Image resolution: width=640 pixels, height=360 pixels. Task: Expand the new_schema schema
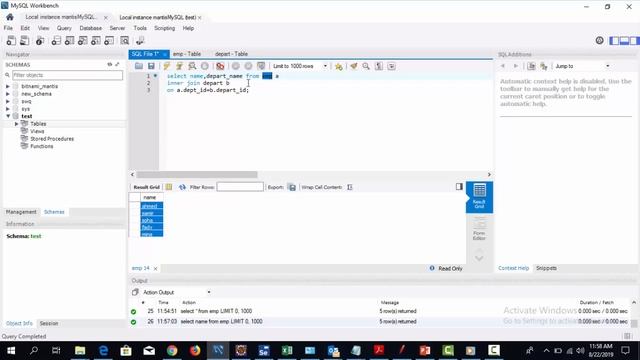8,94
